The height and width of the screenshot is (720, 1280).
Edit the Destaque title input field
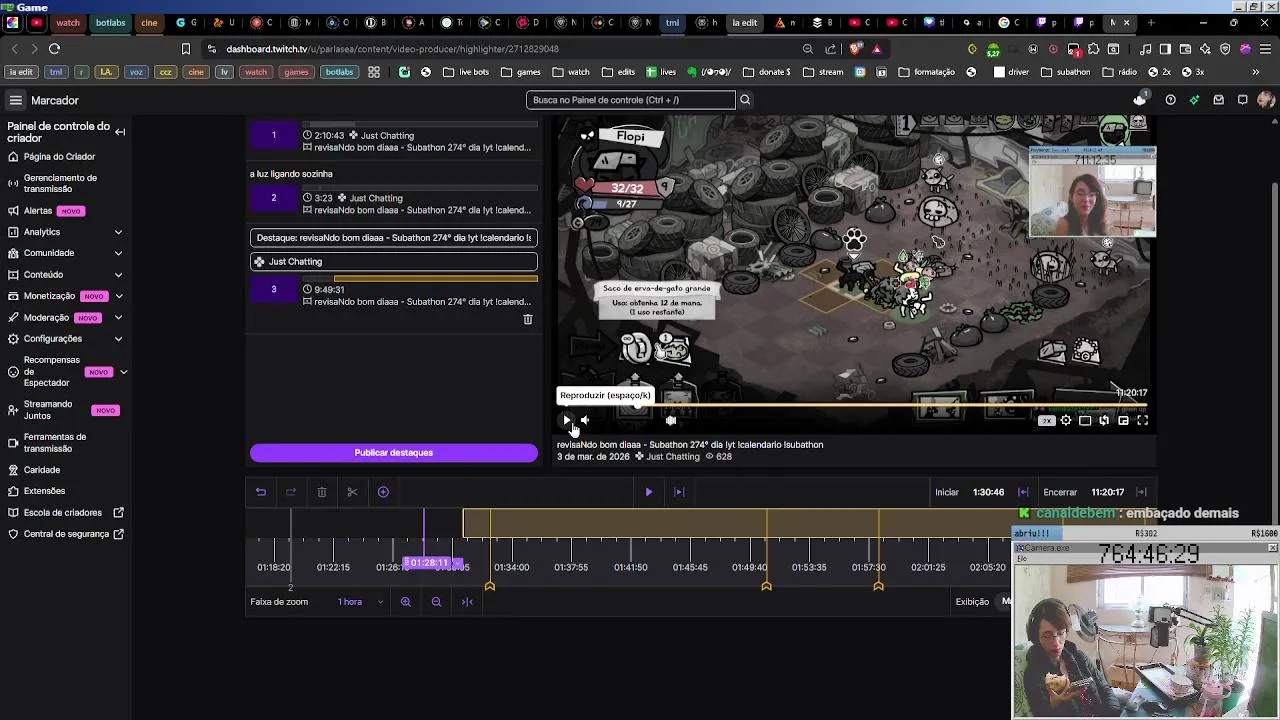394,238
